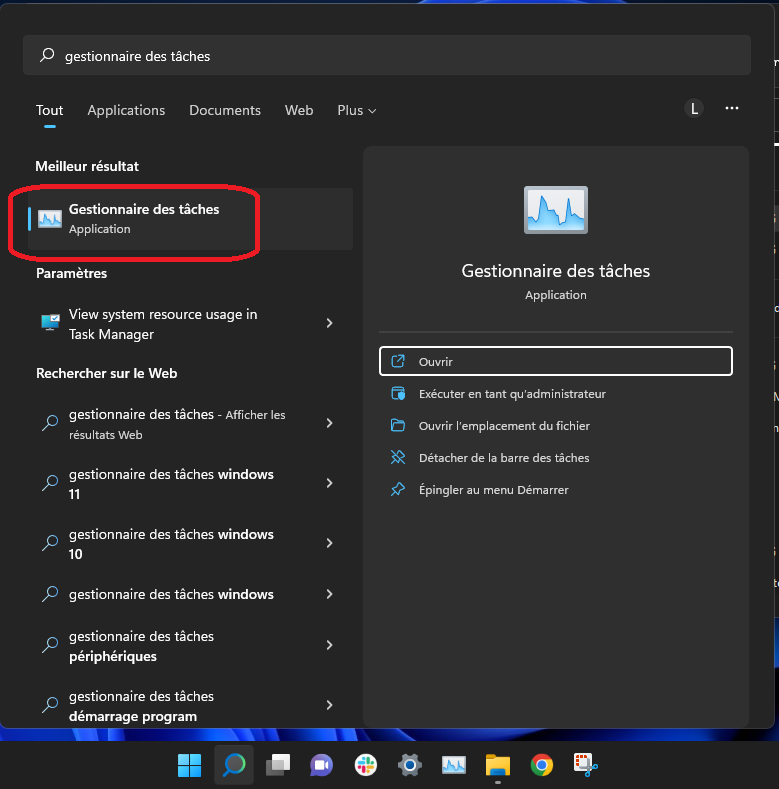Viewport: 779px width, 789px height.
Task: Click in the search text field
Action: pos(400,56)
